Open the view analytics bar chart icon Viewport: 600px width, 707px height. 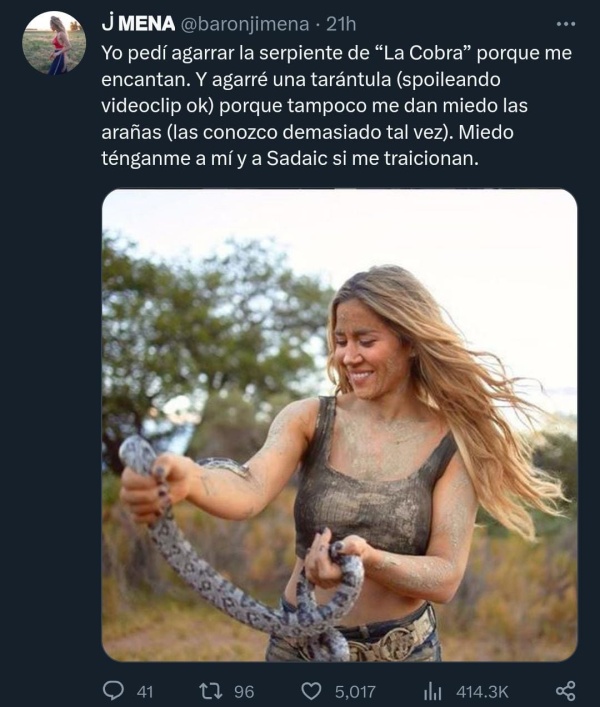[433, 691]
